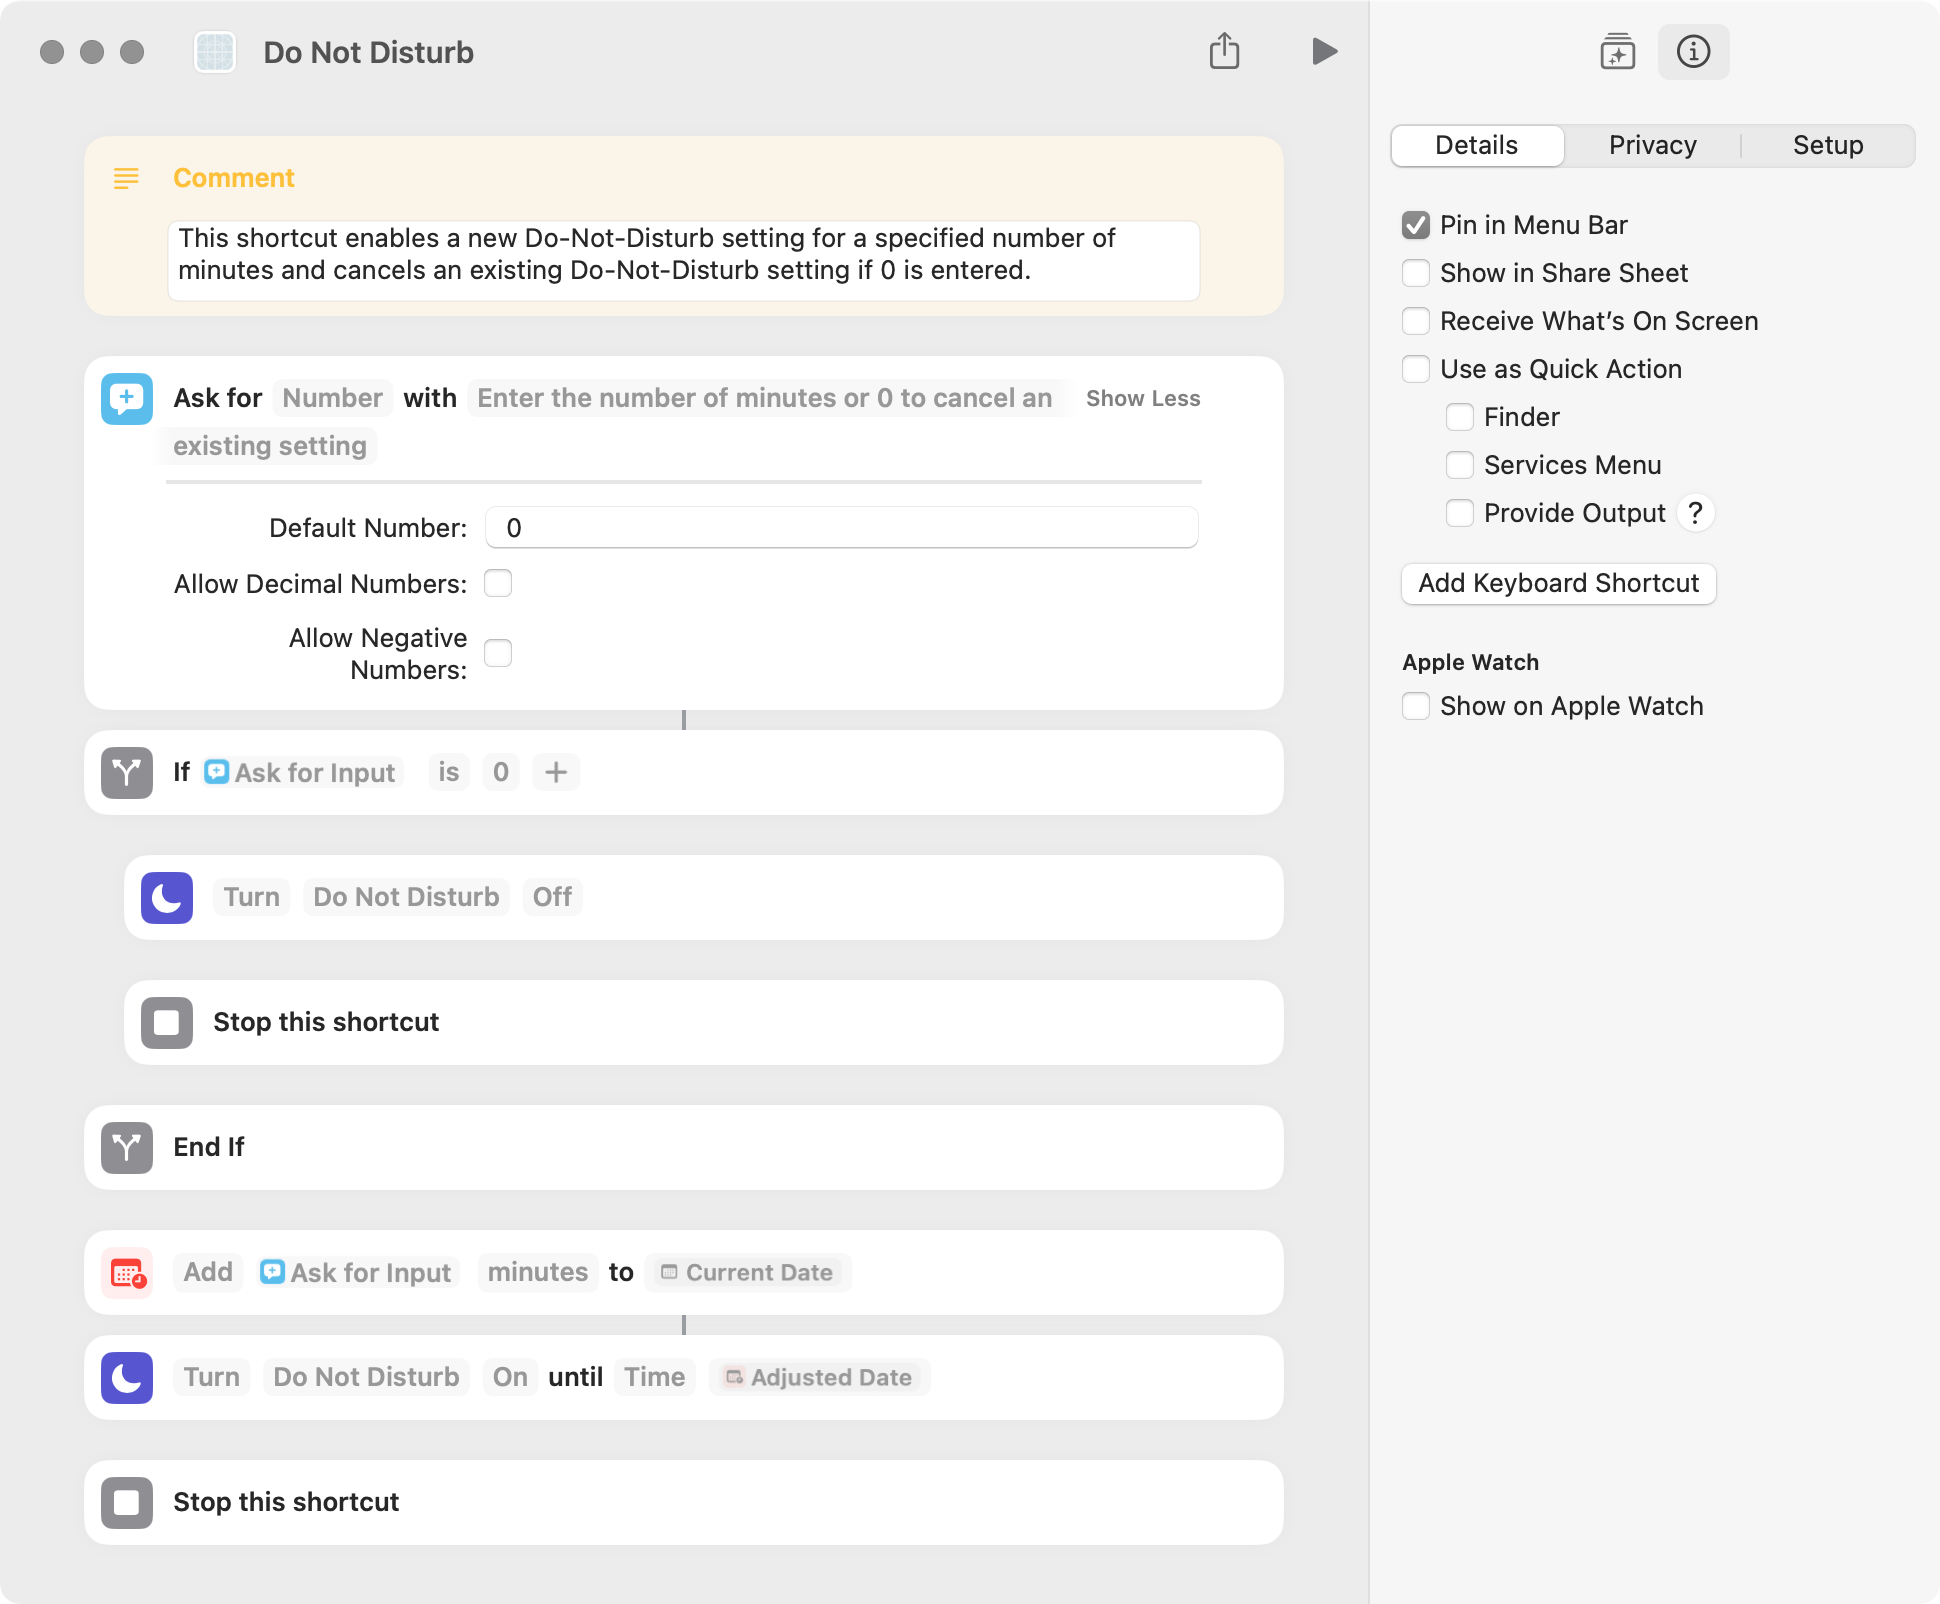The height and width of the screenshot is (1604, 1940).
Task: Click the End If branch icon
Action: pos(127,1147)
